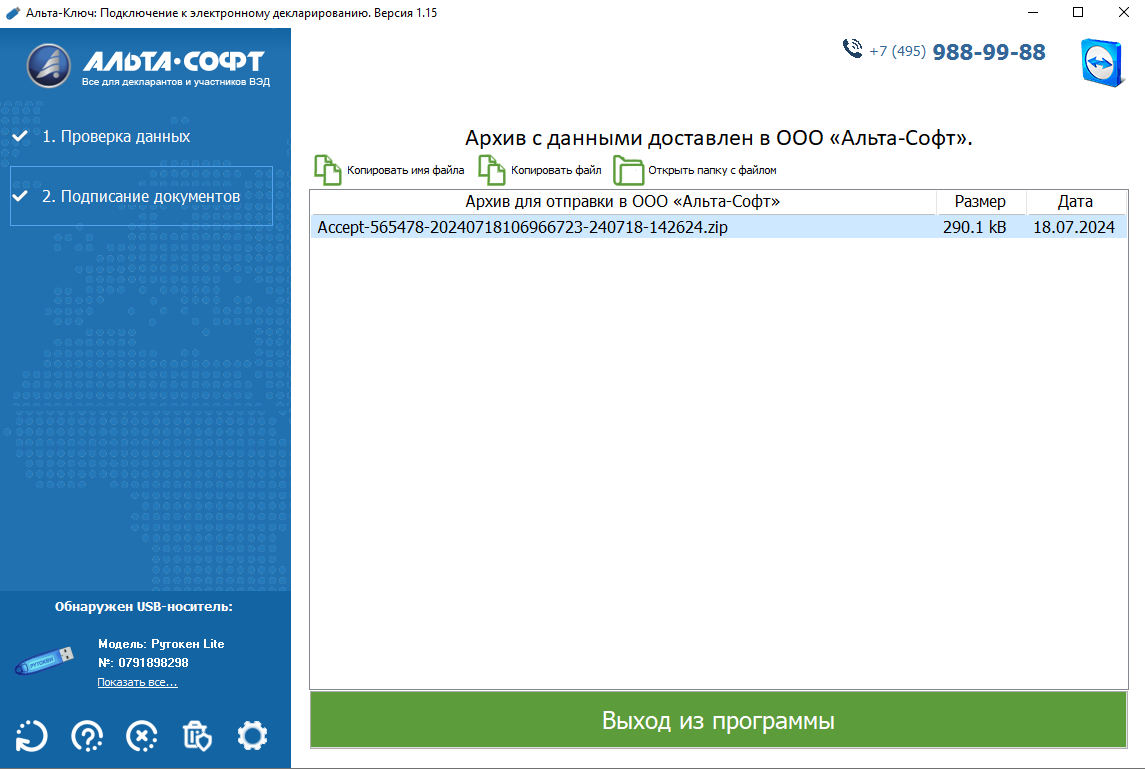Click the Модель: Рутокен Lite text
1145x769 pixels.
[161, 643]
